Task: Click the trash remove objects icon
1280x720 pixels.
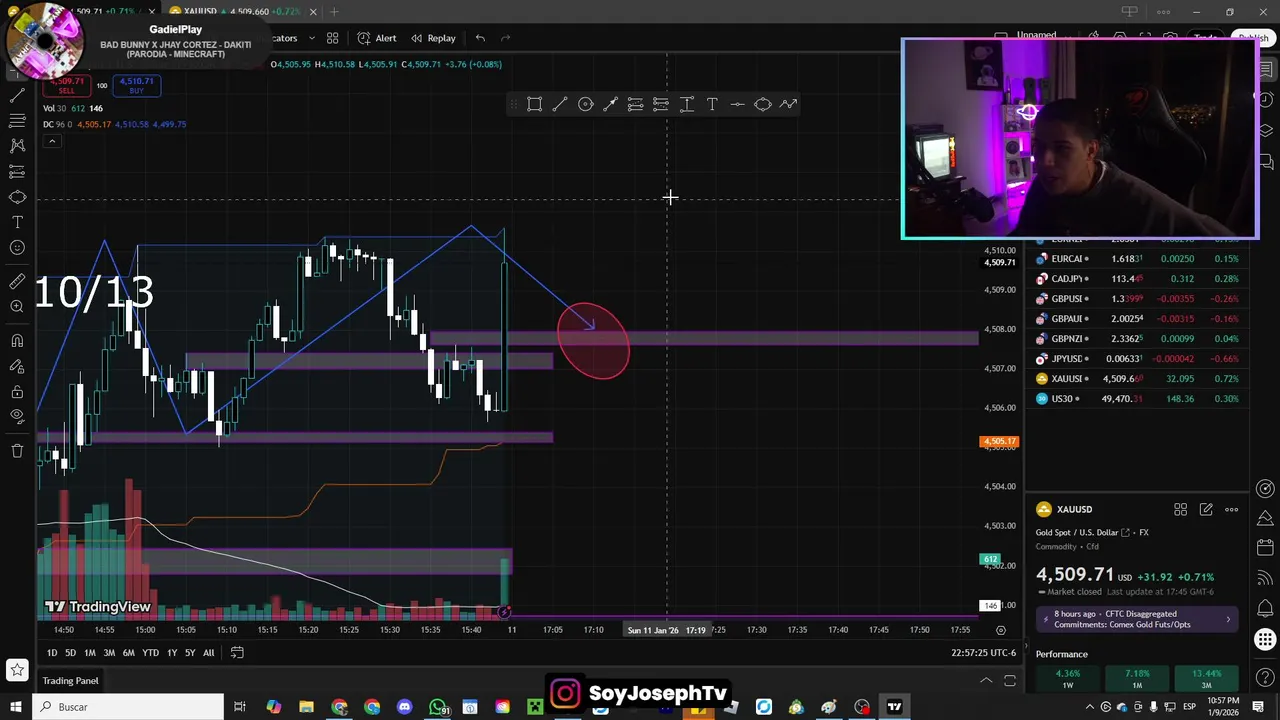Action: pos(17,450)
